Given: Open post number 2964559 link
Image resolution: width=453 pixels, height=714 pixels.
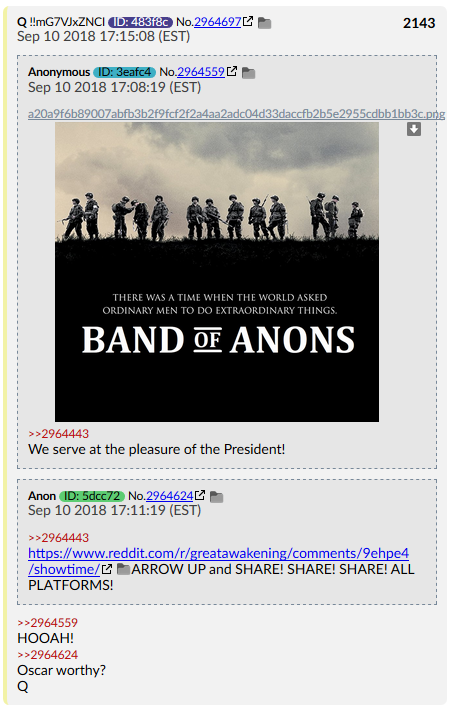Looking at the screenshot, I should pos(201,71).
